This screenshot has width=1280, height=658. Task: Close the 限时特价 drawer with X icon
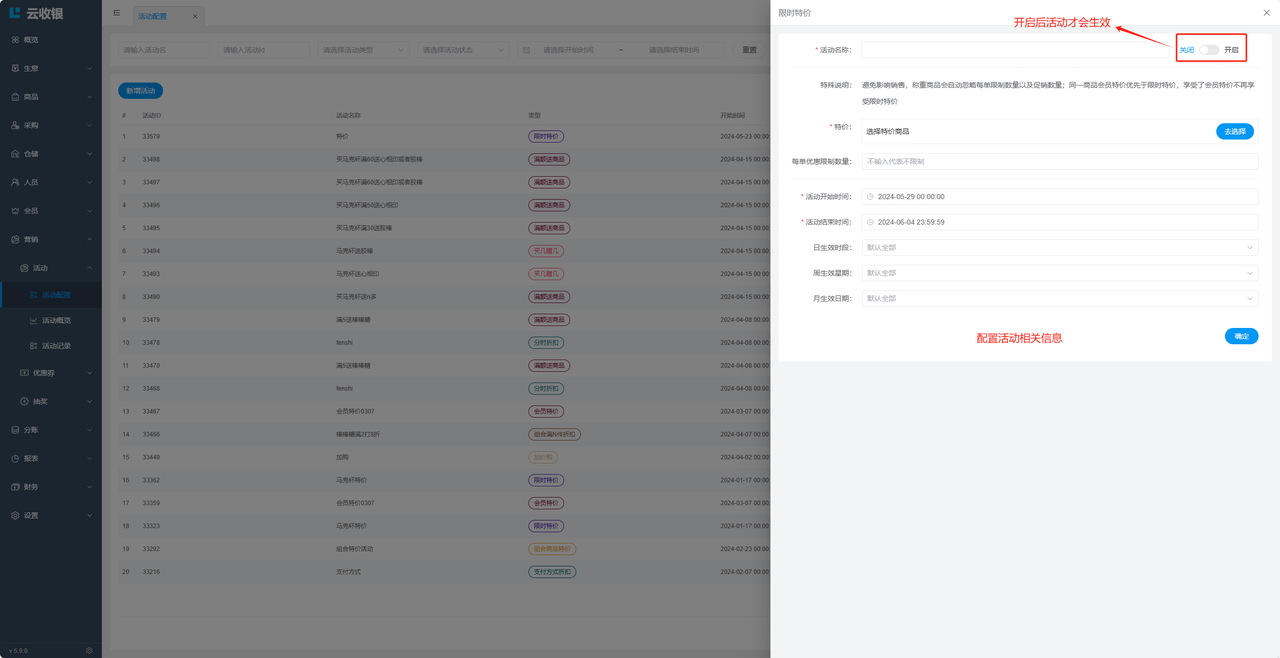click(x=1267, y=13)
